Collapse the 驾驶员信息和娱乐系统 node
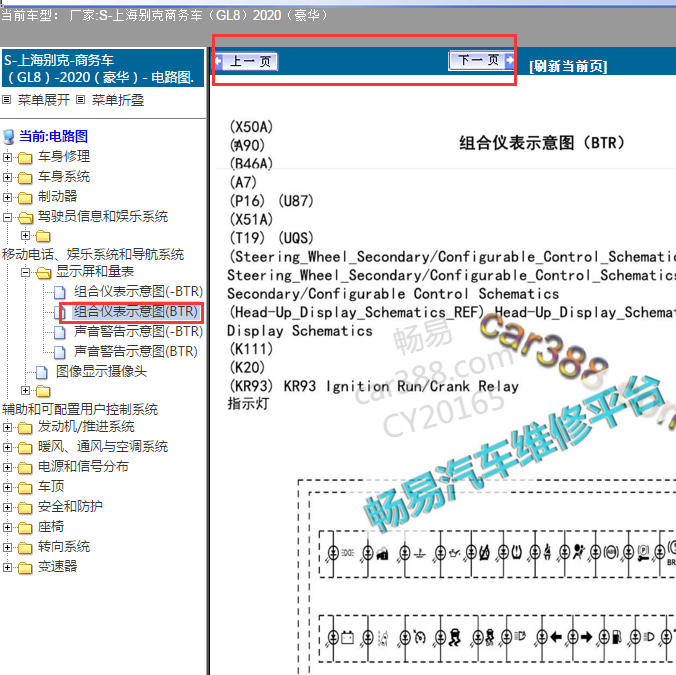 tap(7, 217)
